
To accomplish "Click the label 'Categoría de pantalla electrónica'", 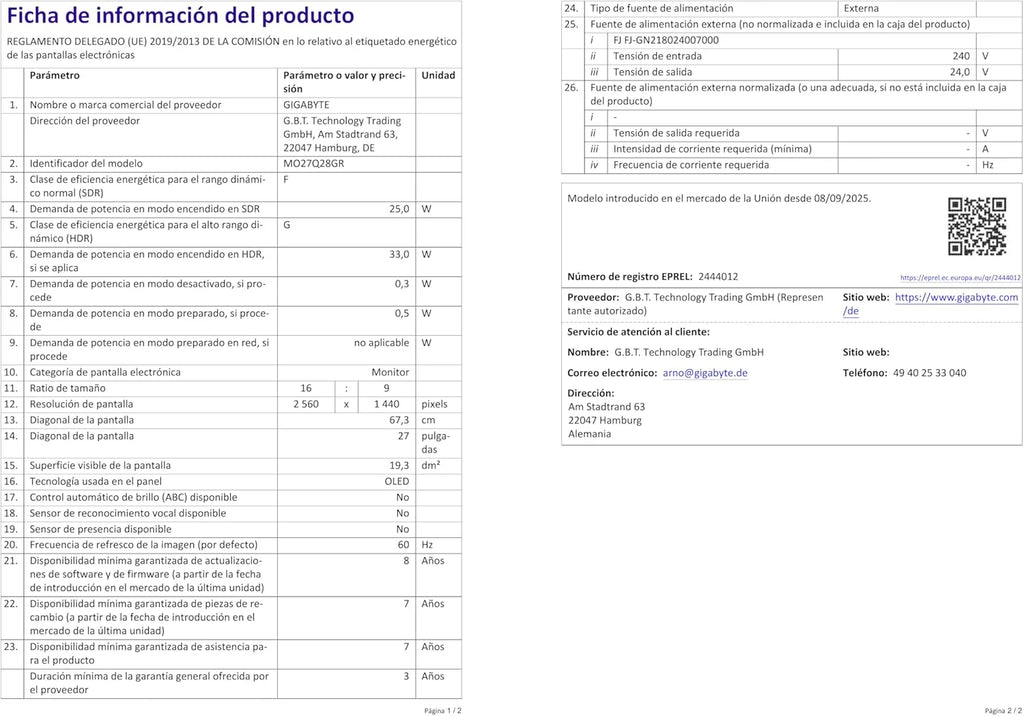I will click(105, 372).
